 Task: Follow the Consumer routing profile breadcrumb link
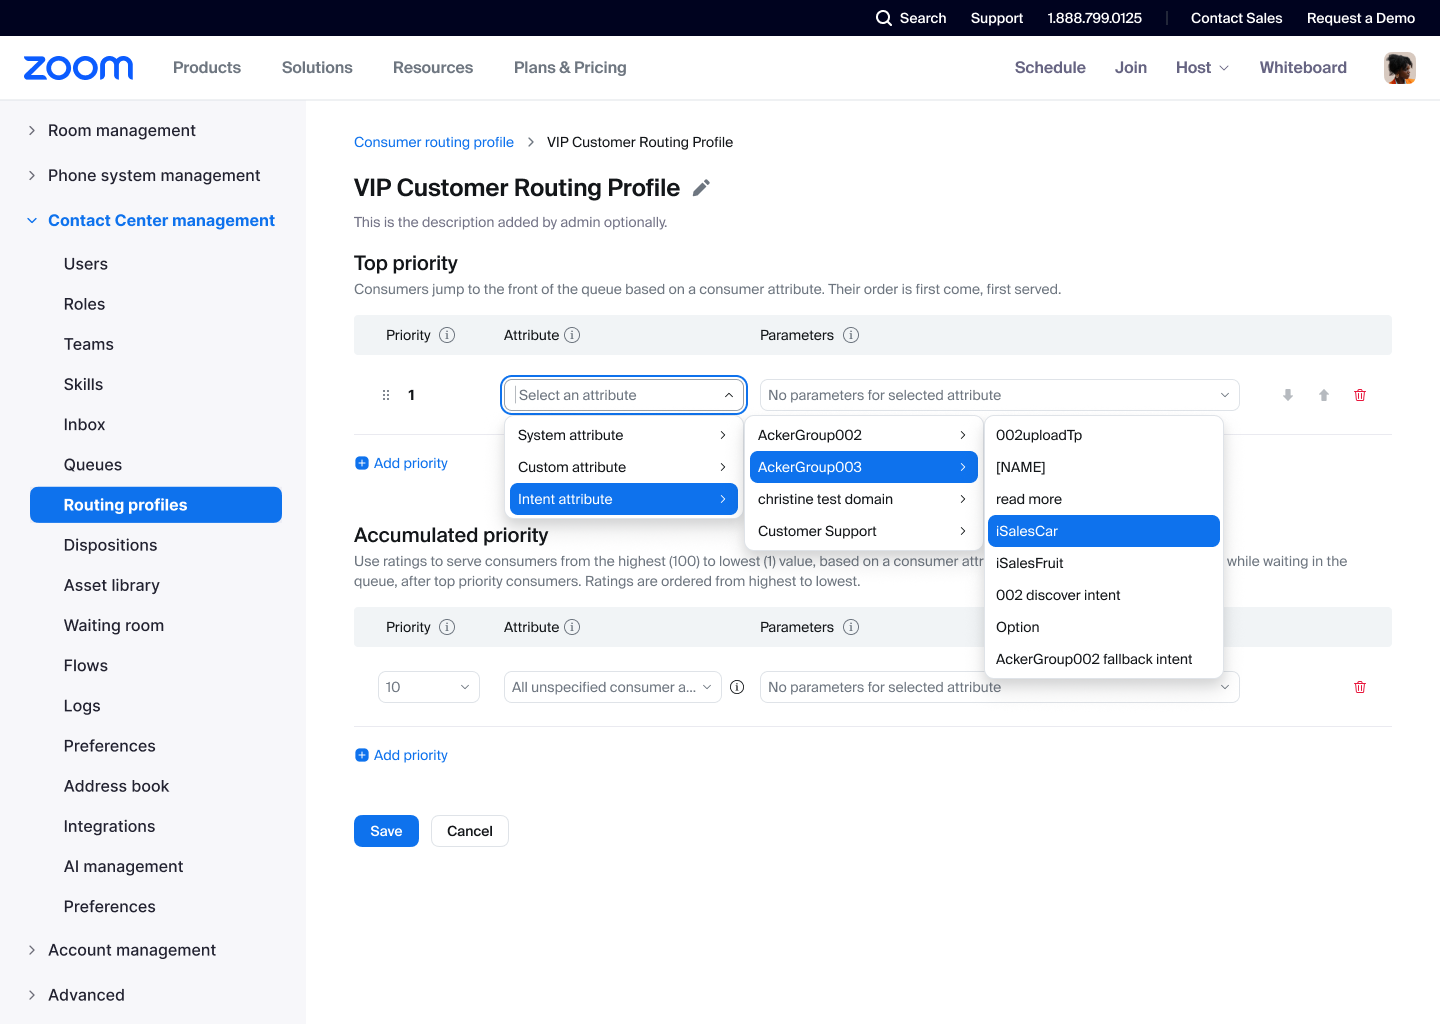point(434,142)
